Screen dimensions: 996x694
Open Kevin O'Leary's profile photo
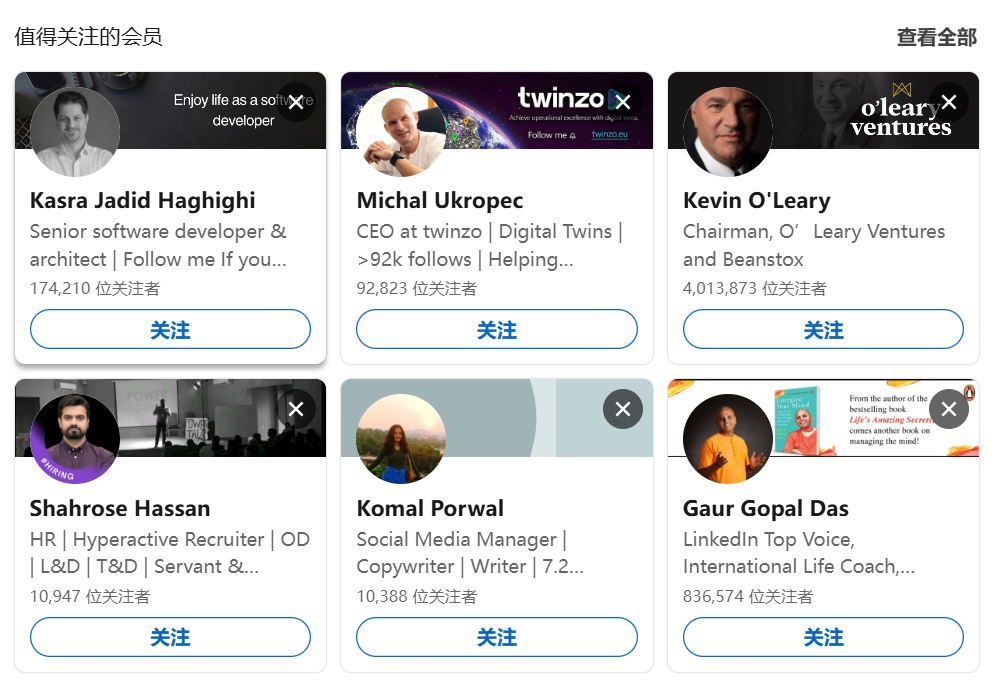728,131
